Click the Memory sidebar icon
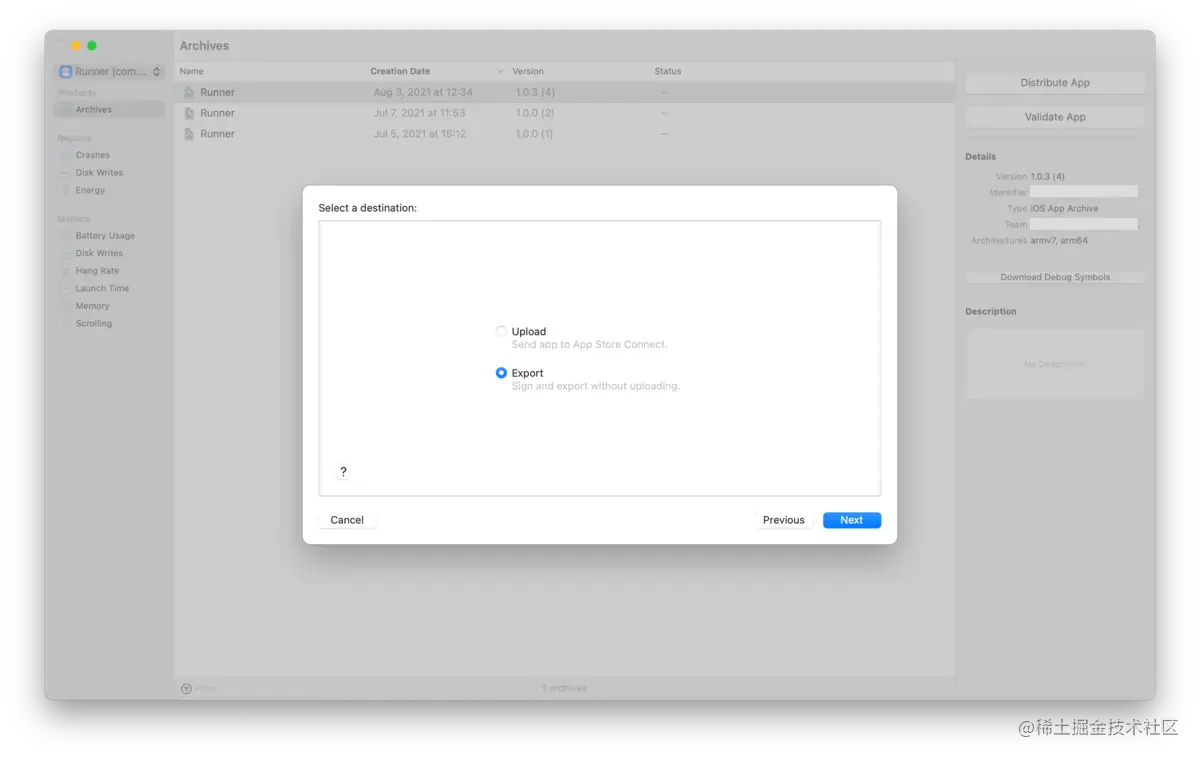 [66, 306]
